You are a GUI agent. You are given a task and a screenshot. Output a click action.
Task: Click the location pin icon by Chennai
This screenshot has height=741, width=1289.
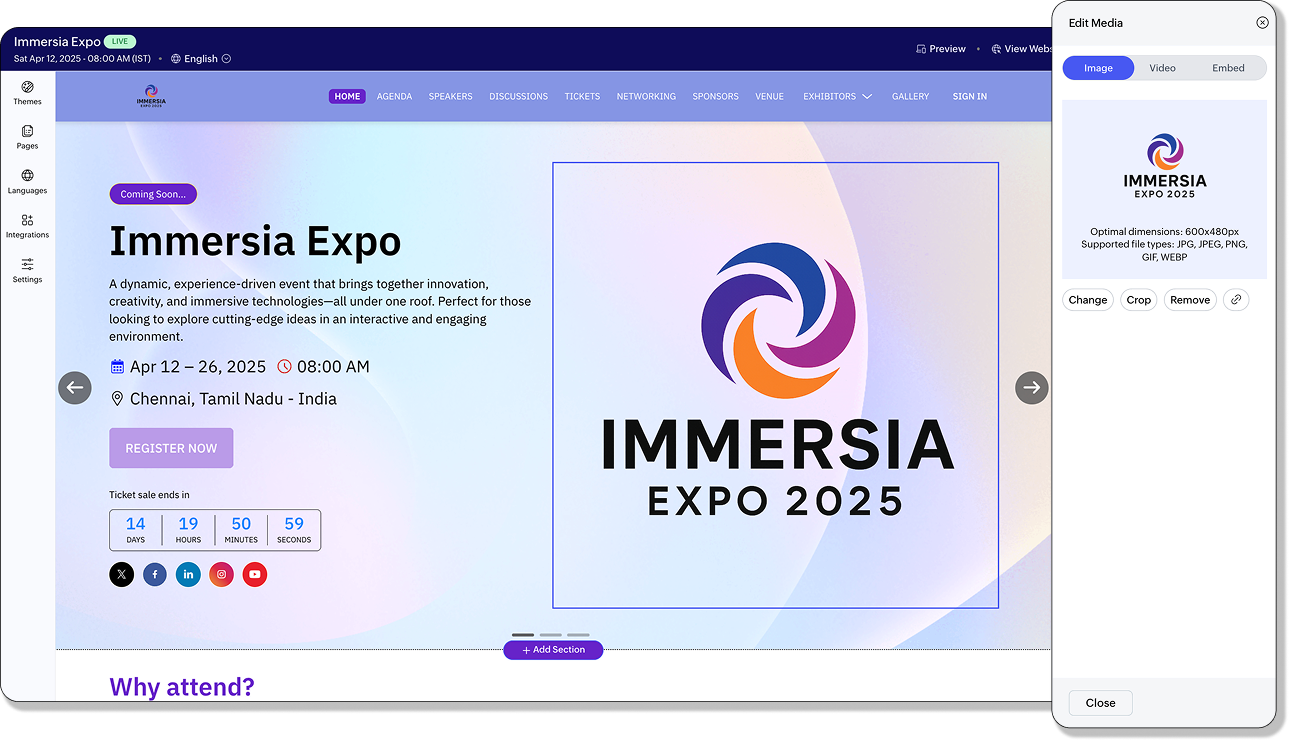tap(117, 399)
